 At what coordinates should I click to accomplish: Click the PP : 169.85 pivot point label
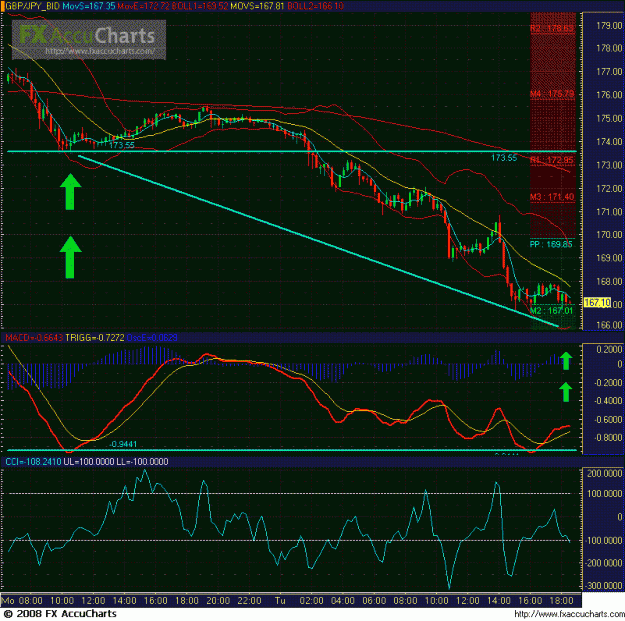pos(551,244)
